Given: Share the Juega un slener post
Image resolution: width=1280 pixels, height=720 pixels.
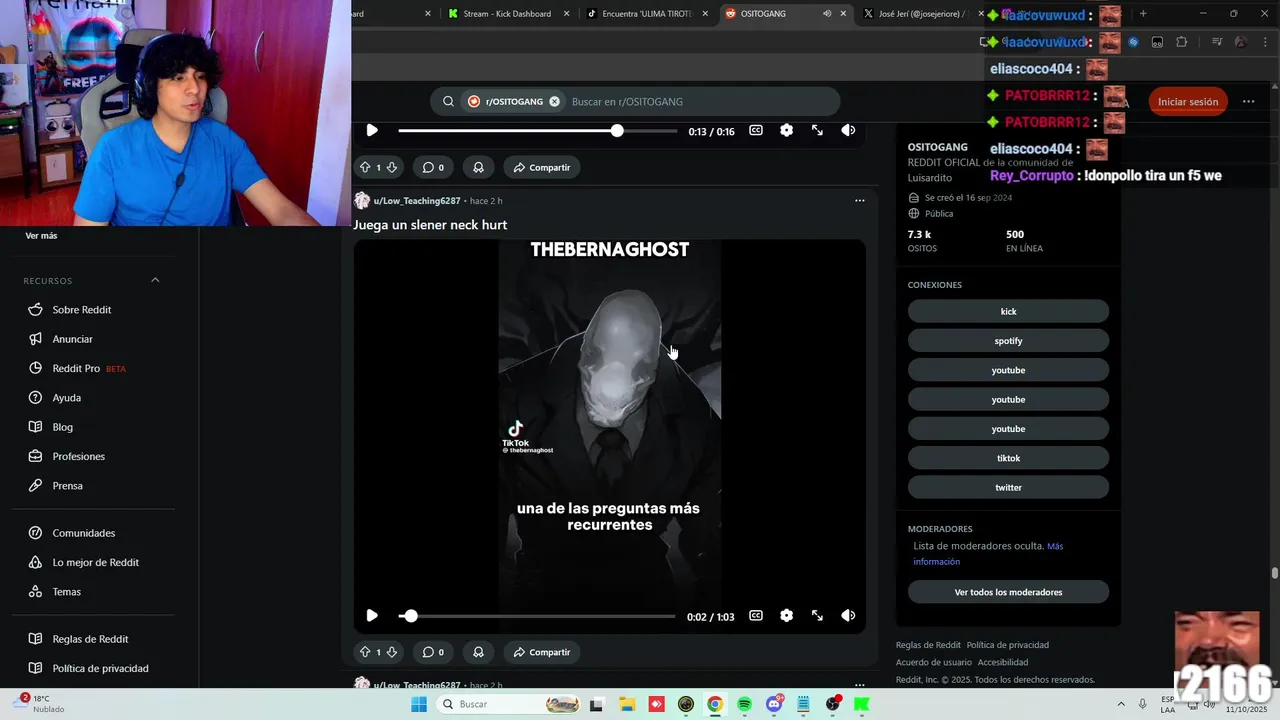Looking at the screenshot, I should [542, 652].
